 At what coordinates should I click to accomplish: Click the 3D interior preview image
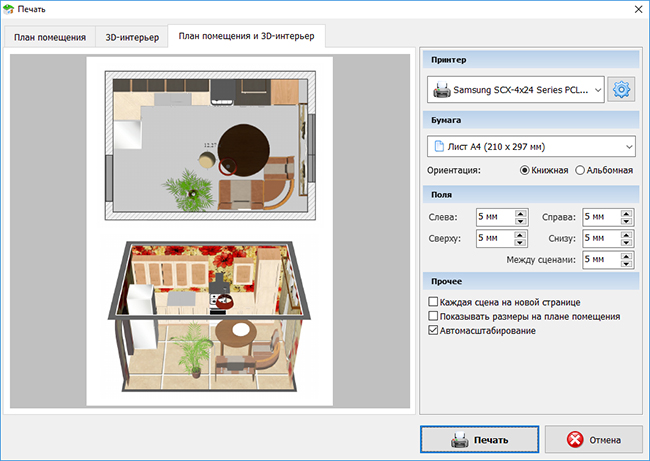pyautogui.click(x=210, y=316)
